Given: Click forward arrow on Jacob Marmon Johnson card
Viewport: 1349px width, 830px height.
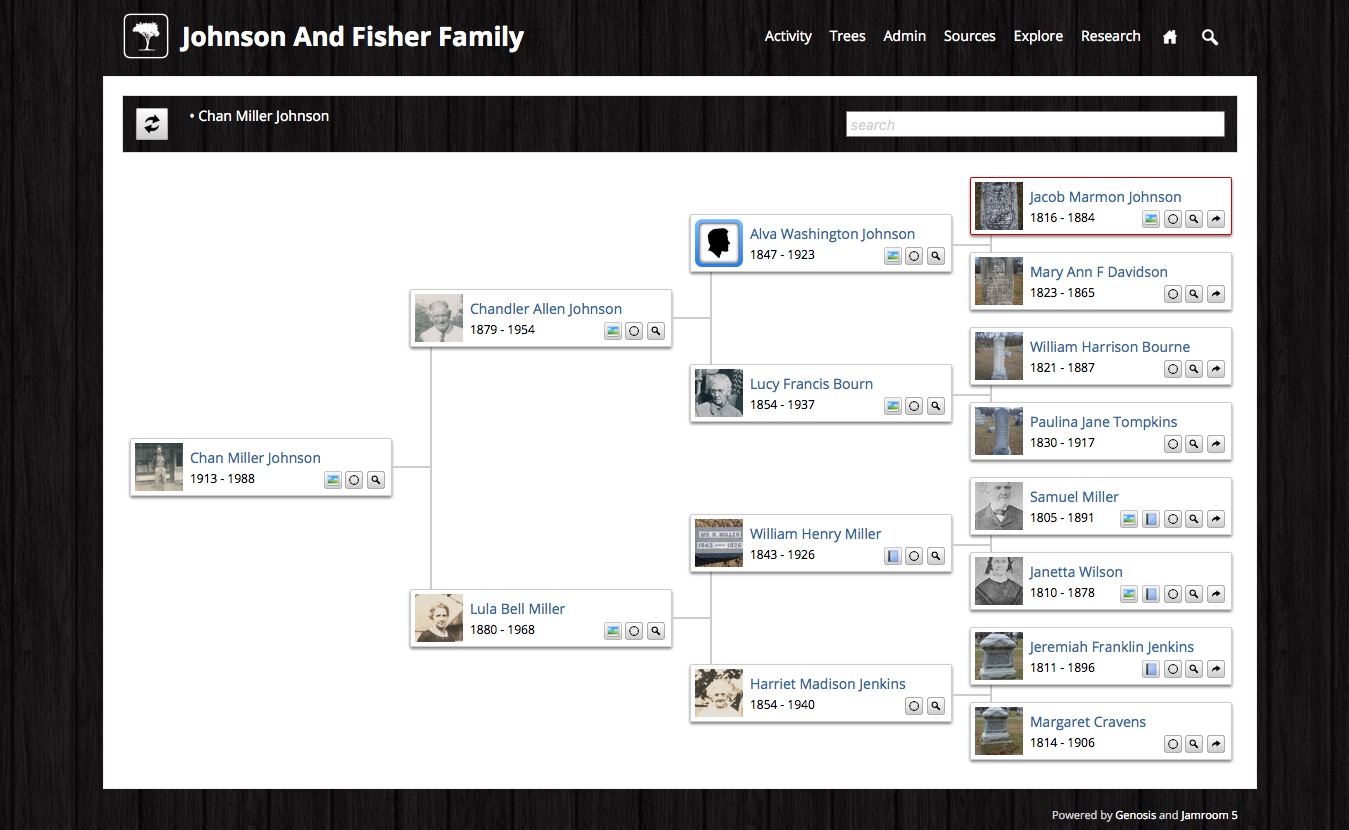Looking at the screenshot, I should click(1216, 219).
